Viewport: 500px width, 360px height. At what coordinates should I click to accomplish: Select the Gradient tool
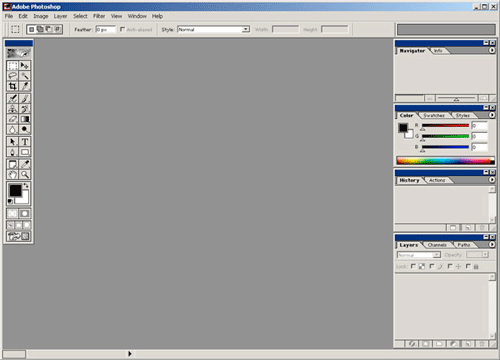25,119
